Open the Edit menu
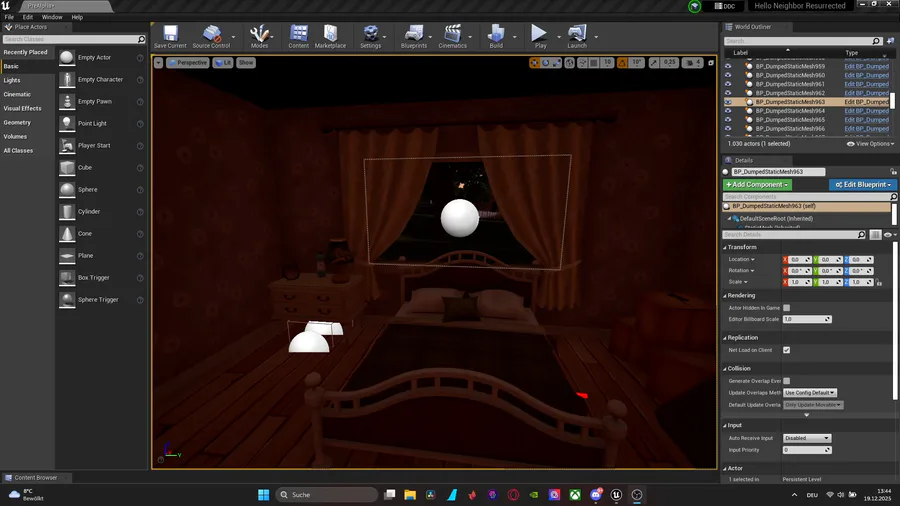900x506 pixels. coord(28,17)
